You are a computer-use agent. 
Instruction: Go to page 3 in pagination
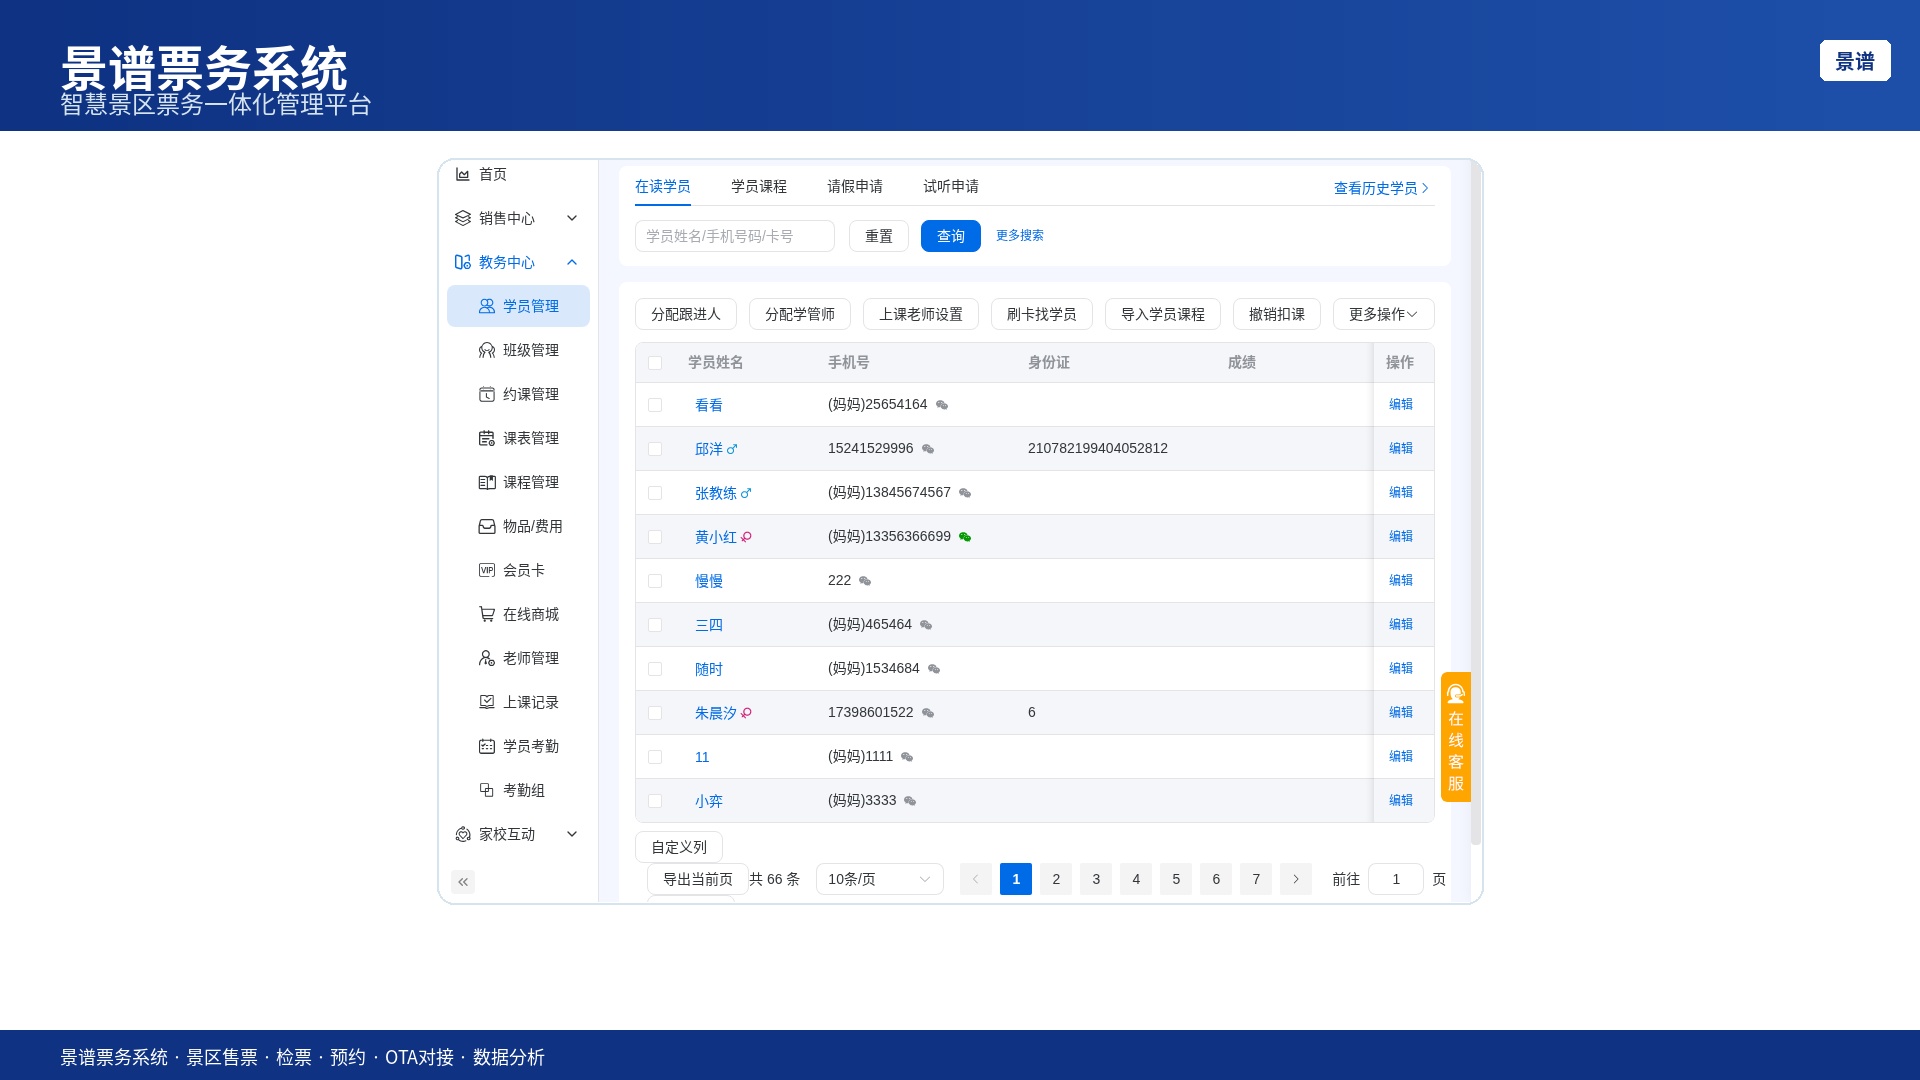(1095, 879)
